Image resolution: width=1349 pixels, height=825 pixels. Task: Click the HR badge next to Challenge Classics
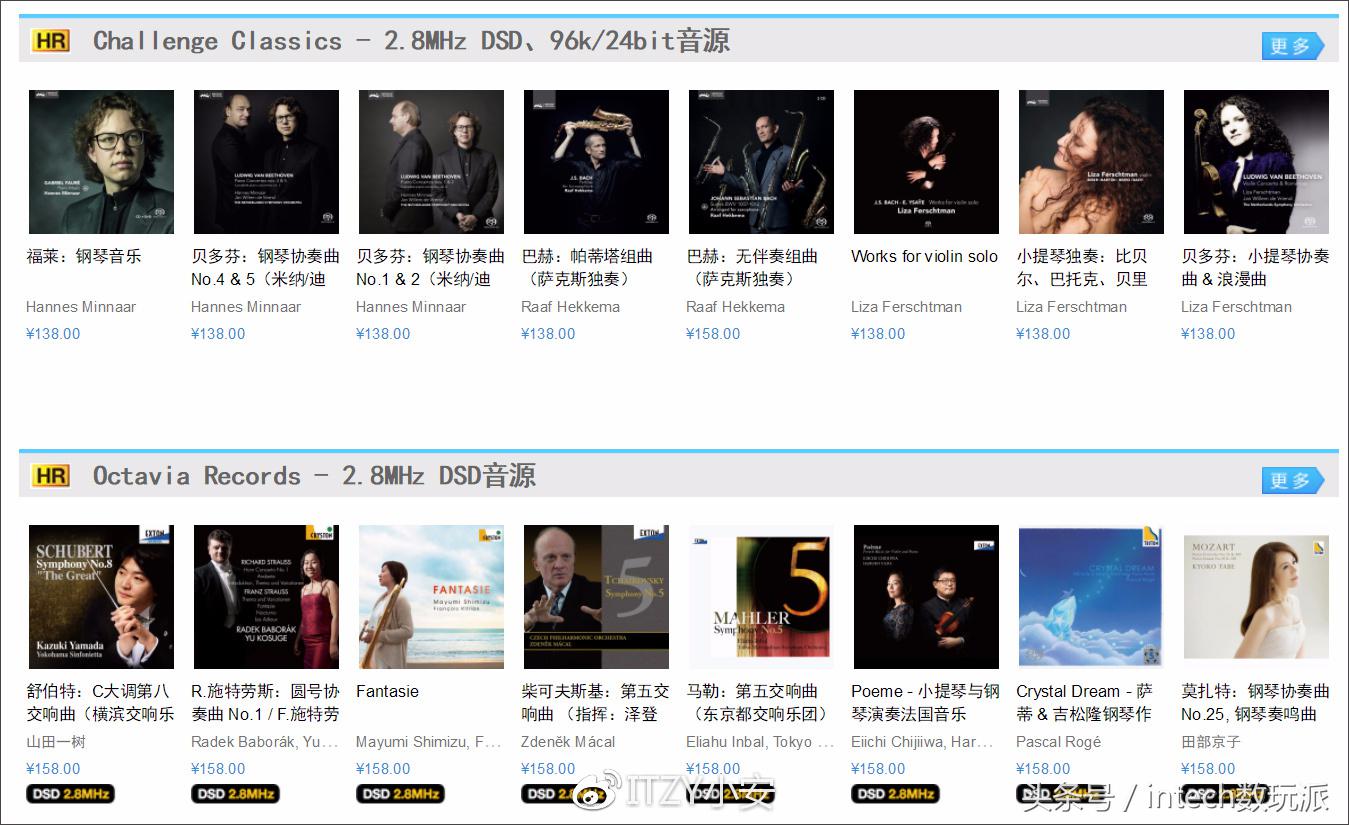[x=51, y=41]
